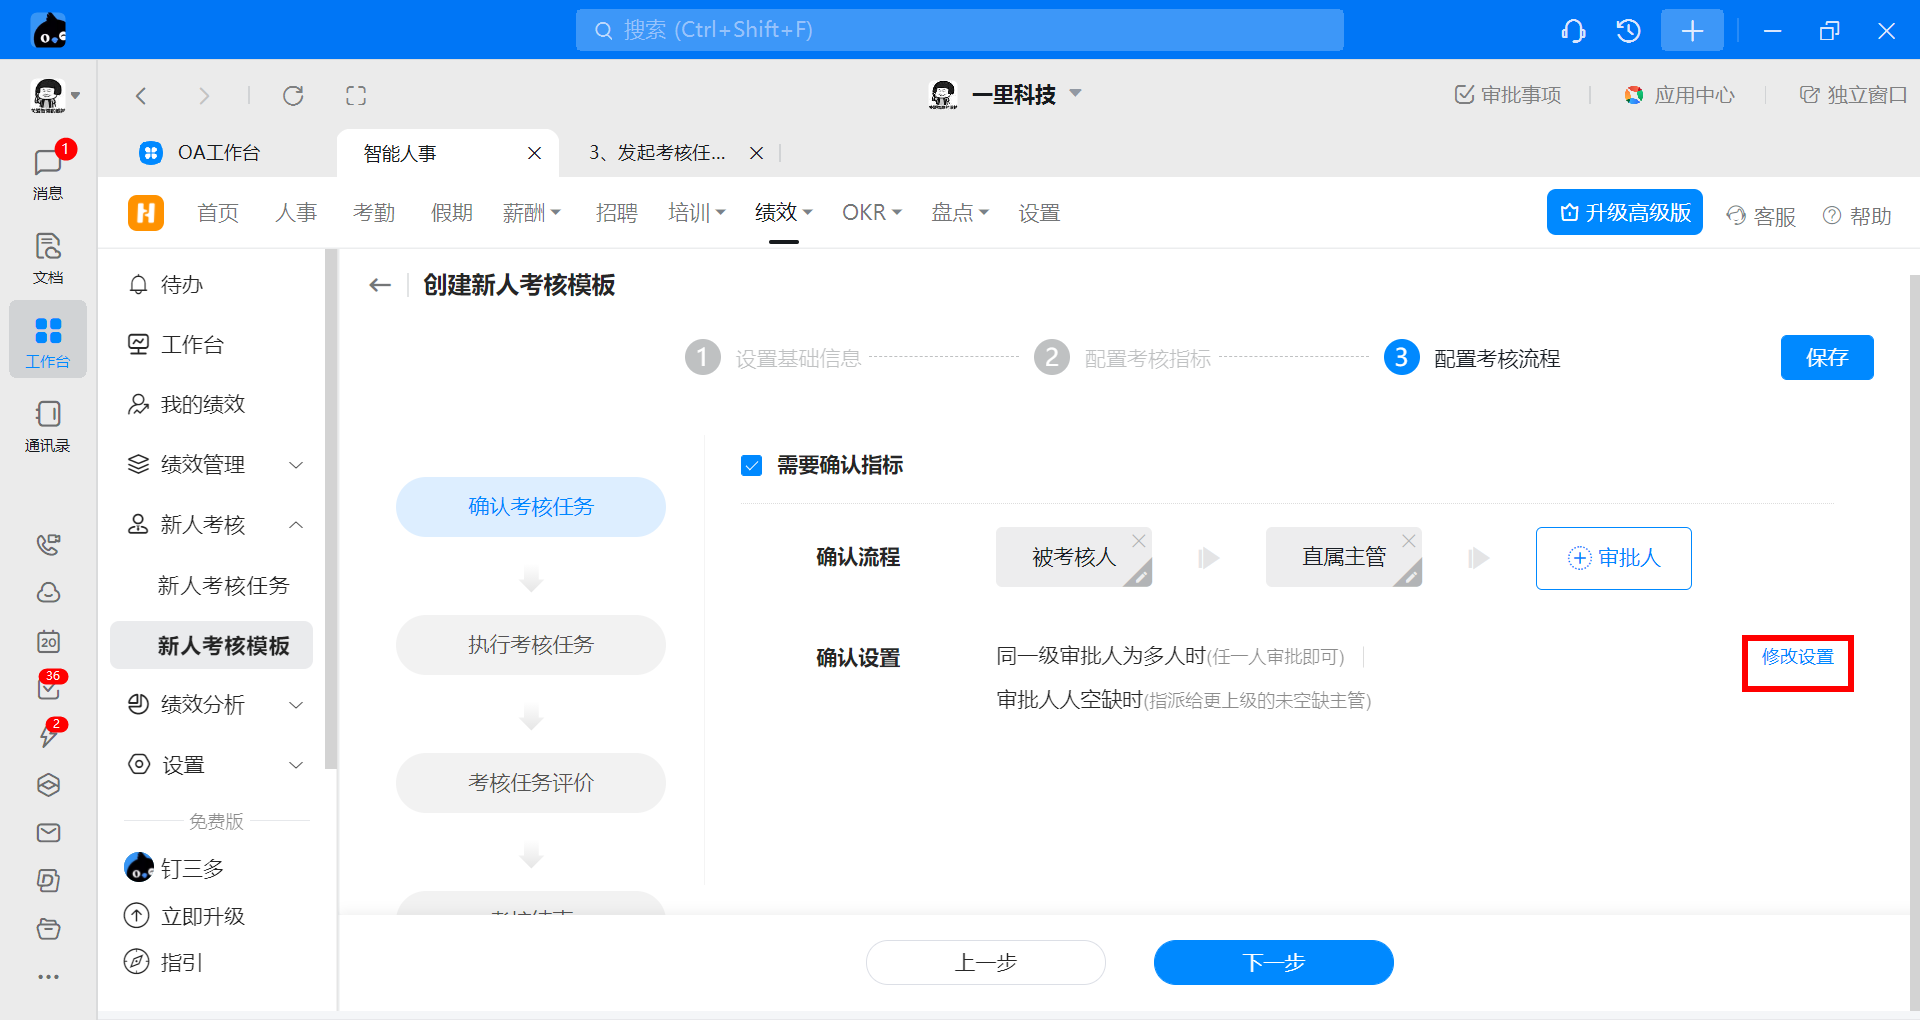Viewport: 1920px width, 1020px height.
Task: Open the Contacts (通讯录) sidebar icon
Action: (47, 425)
